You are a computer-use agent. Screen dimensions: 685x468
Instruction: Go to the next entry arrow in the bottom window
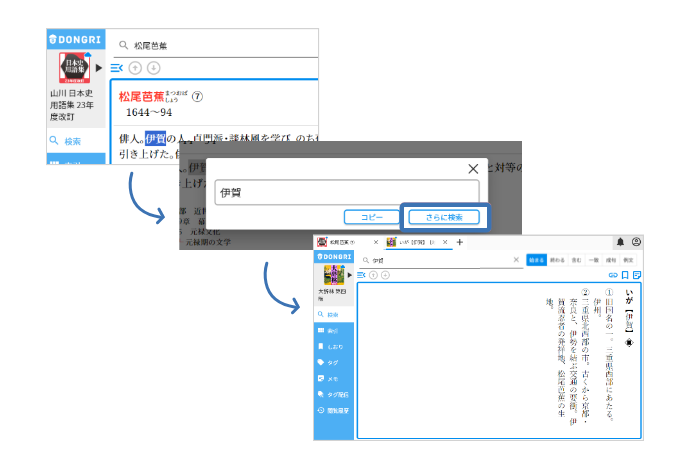point(385,275)
